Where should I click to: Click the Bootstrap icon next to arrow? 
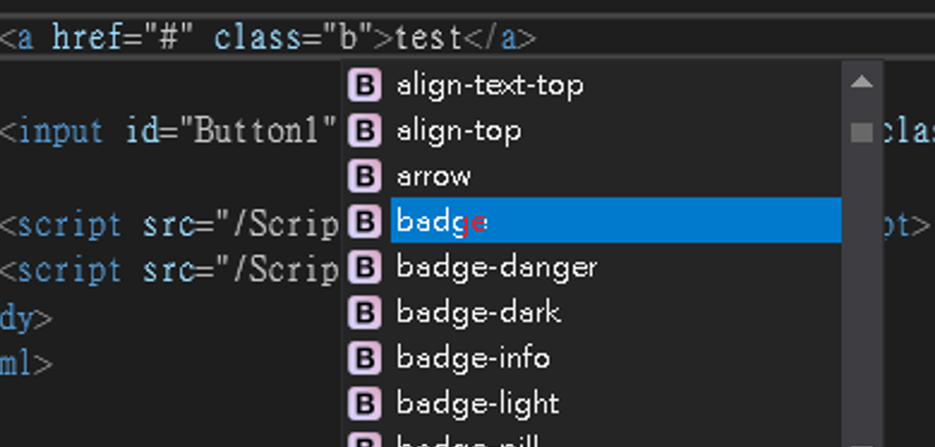click(x=364, y=176)
